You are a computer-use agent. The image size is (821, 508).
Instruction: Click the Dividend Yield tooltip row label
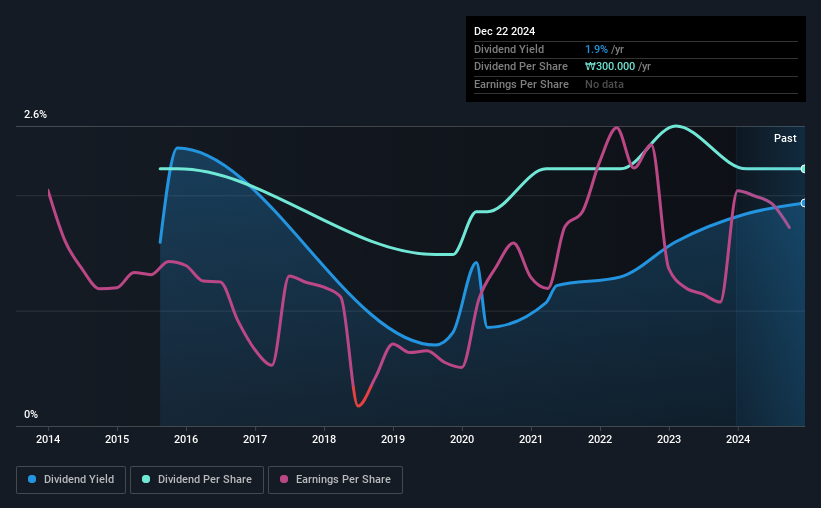(x=509, y=49)
